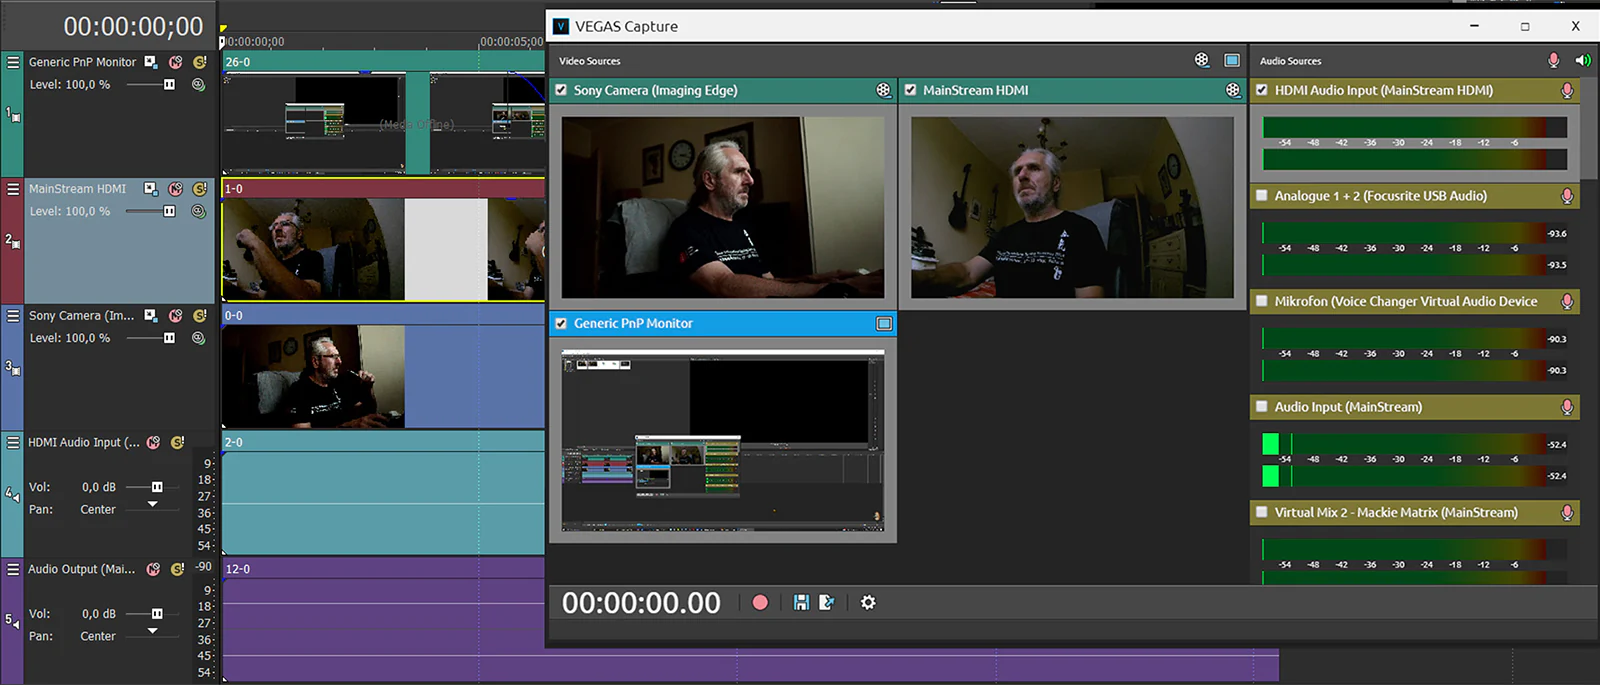The width and height of the screenshot is (1600, 685).
Task: Click compositing mode icon on Sony Camera track
Action: (198, 338)
